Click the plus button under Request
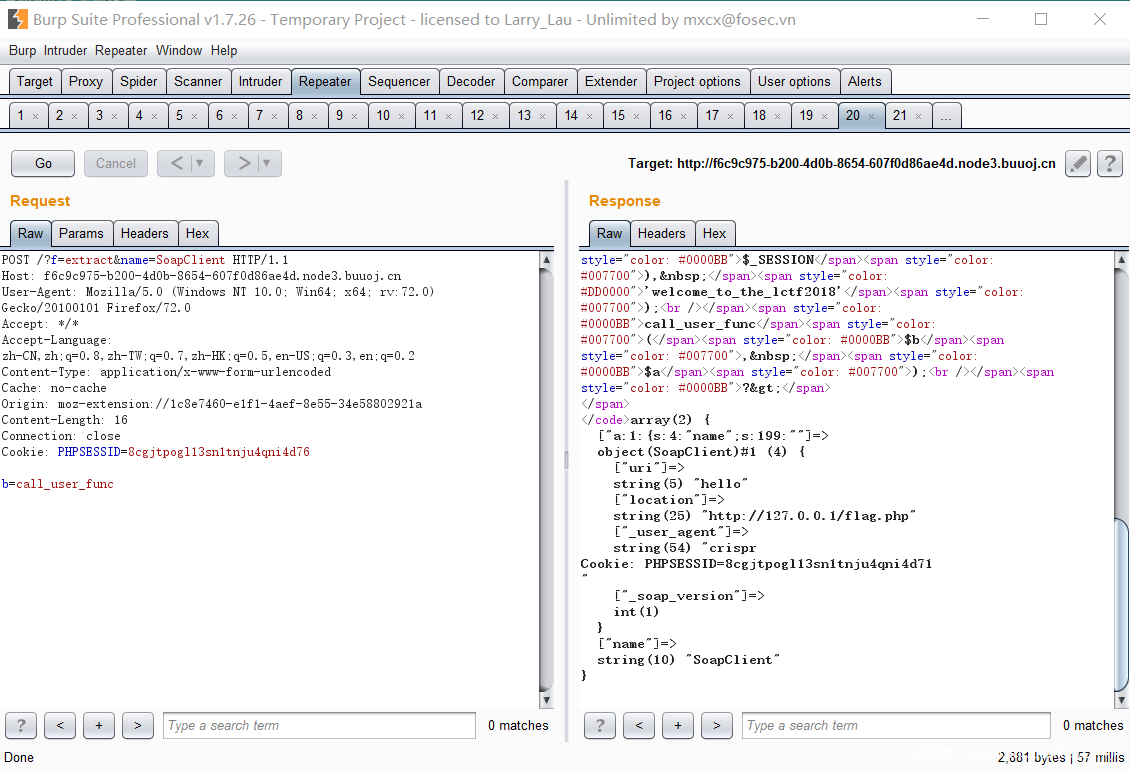Image resolution: width=1130 pixels, height=772 pixels. [99, 725]
